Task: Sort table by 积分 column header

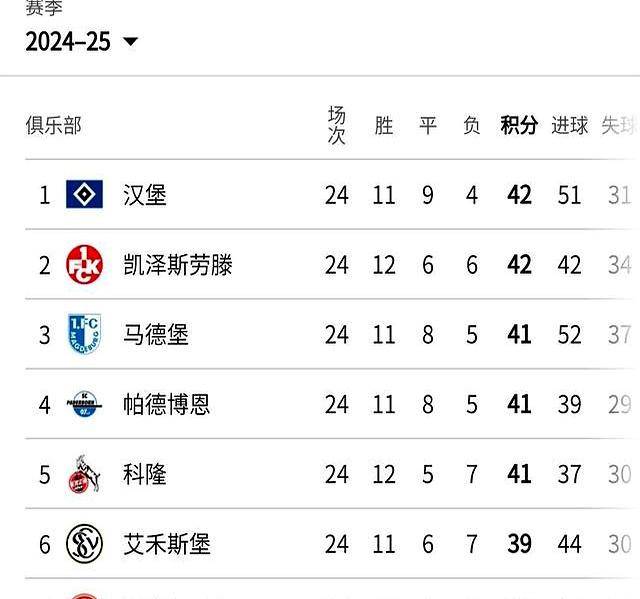Action: 519,125
